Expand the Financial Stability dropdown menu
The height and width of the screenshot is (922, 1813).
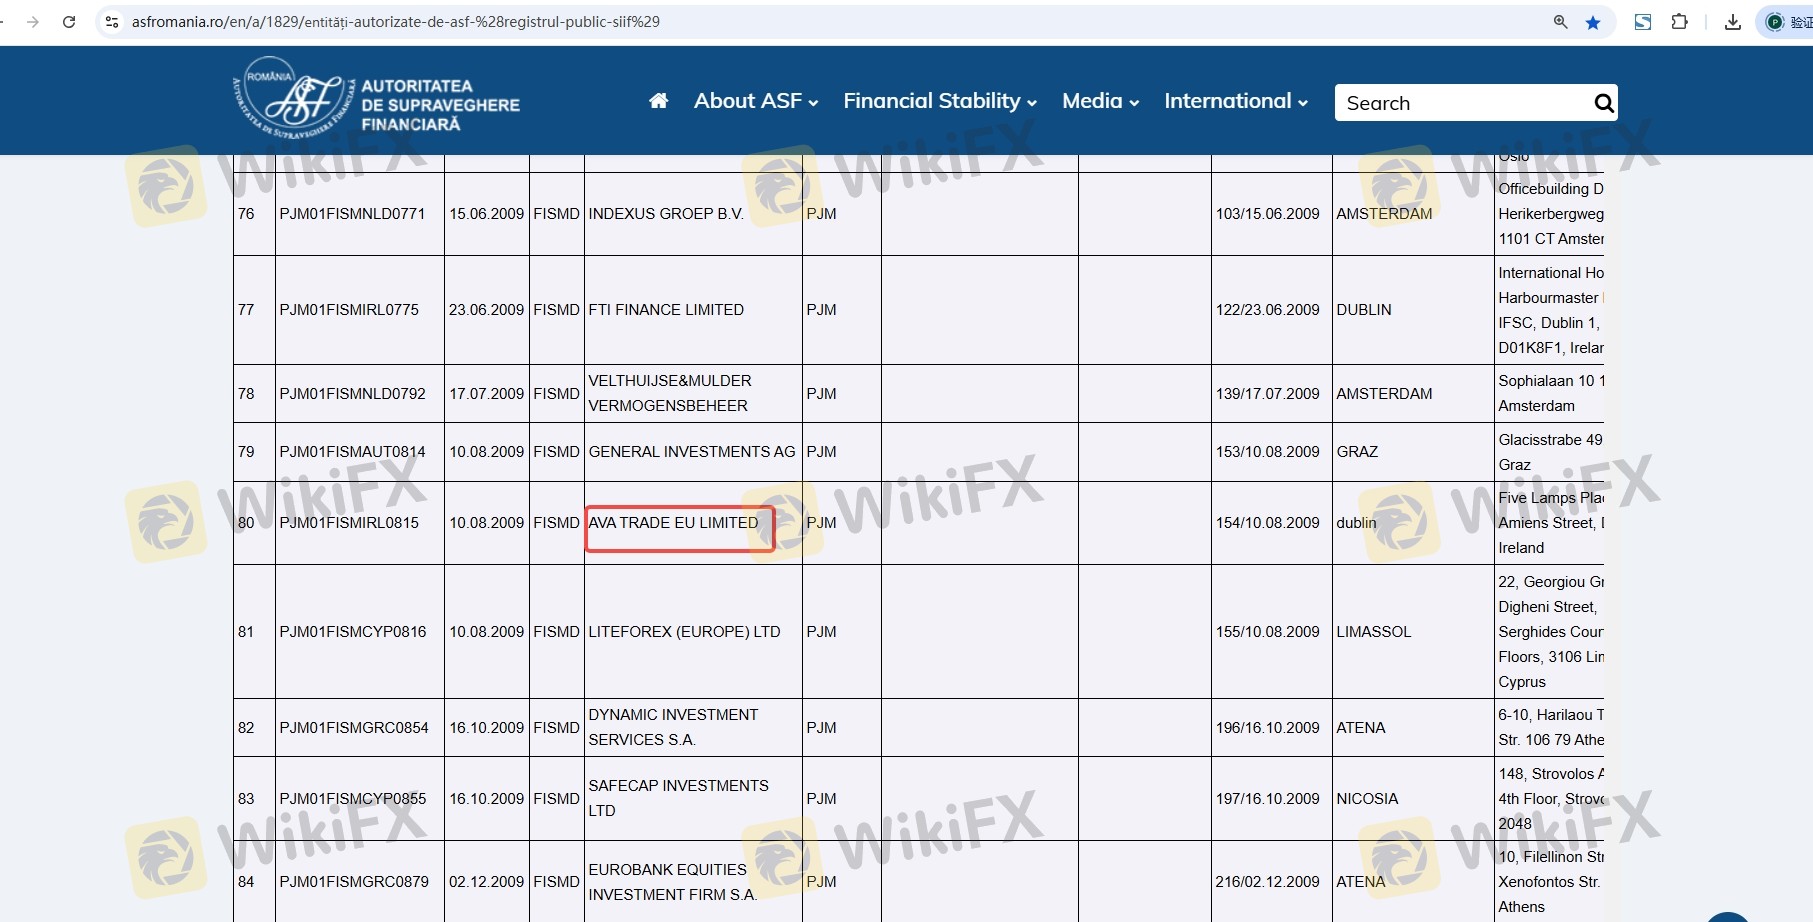click(939, 101)
